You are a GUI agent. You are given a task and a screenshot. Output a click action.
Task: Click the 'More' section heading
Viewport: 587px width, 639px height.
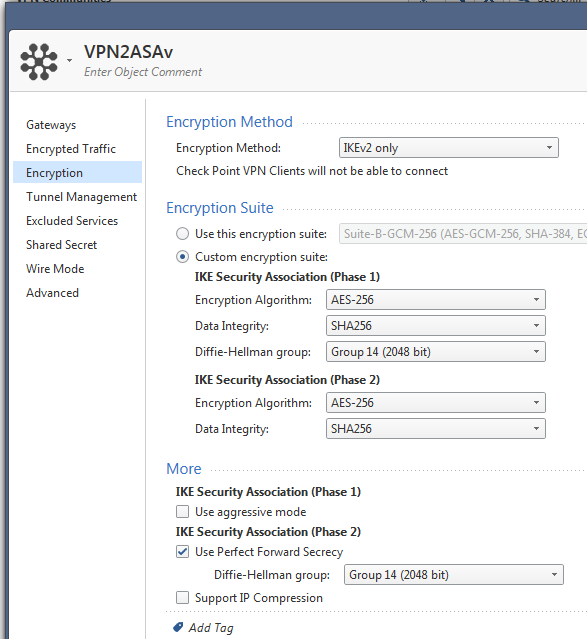[x=184, y=469]
